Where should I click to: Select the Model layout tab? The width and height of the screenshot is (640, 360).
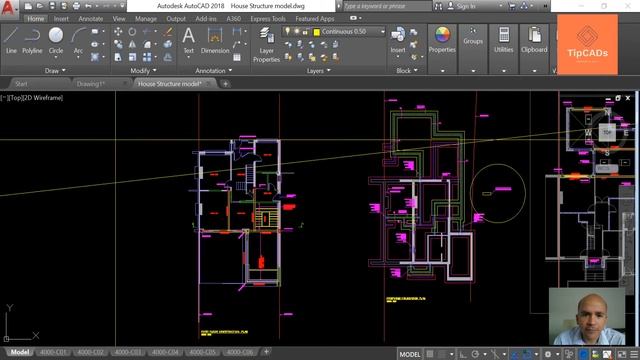pos(20,352)
